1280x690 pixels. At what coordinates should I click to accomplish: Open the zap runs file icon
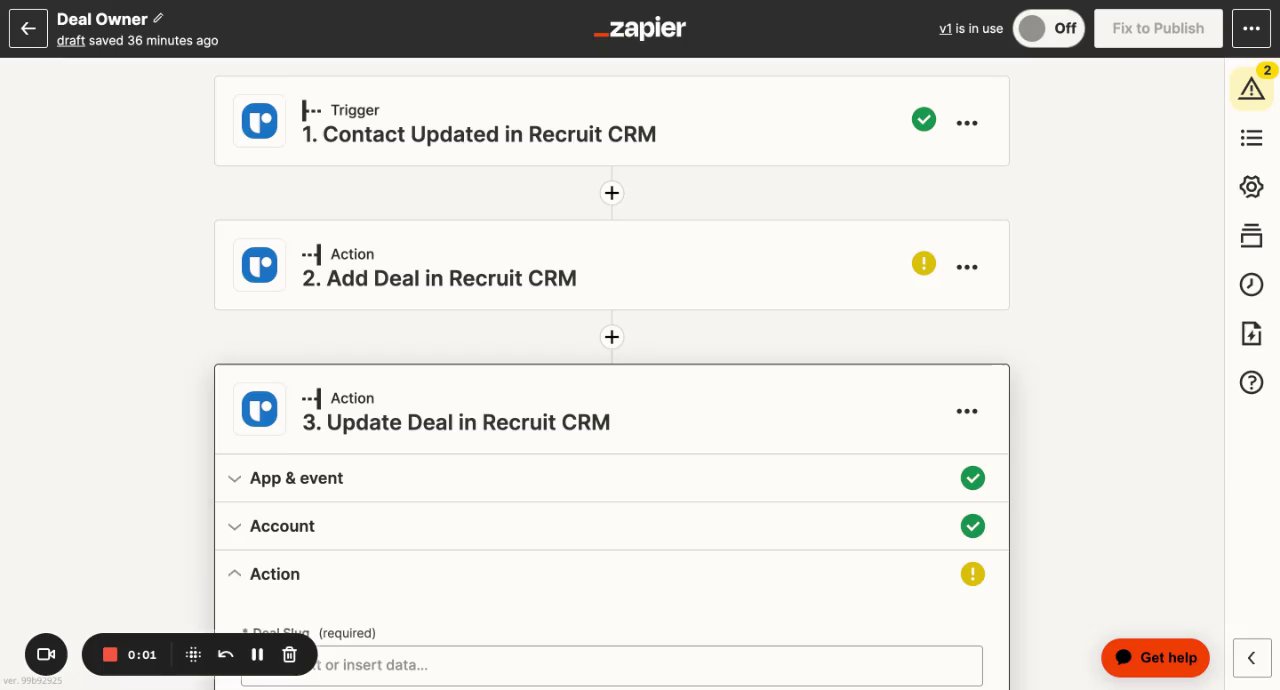click(x=1251, y=334)
